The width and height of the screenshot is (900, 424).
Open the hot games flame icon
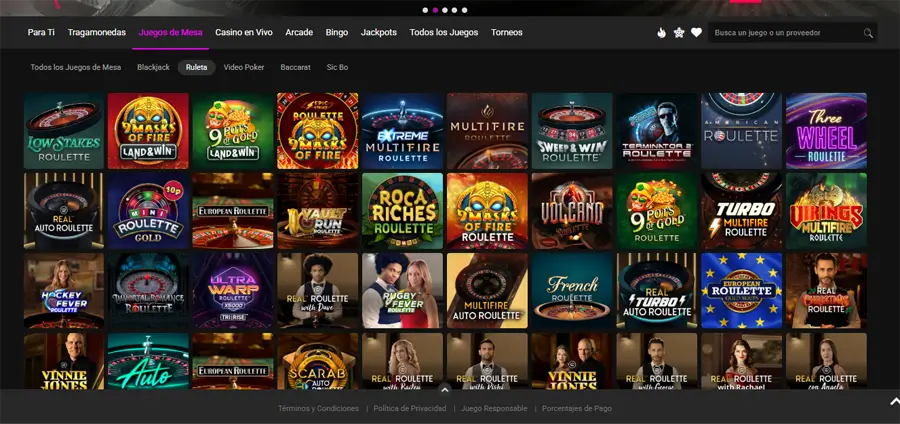tap(661, 33)
